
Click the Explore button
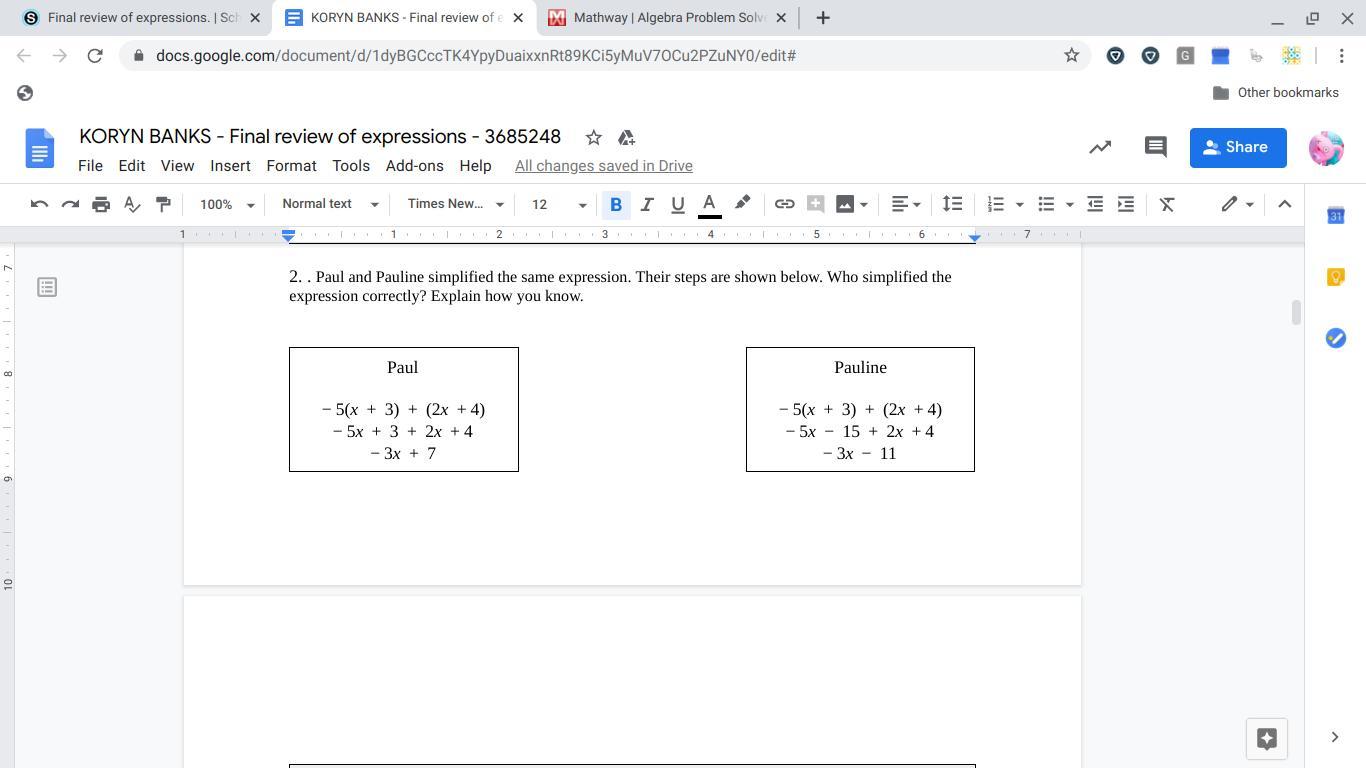tap(1267, 738)
